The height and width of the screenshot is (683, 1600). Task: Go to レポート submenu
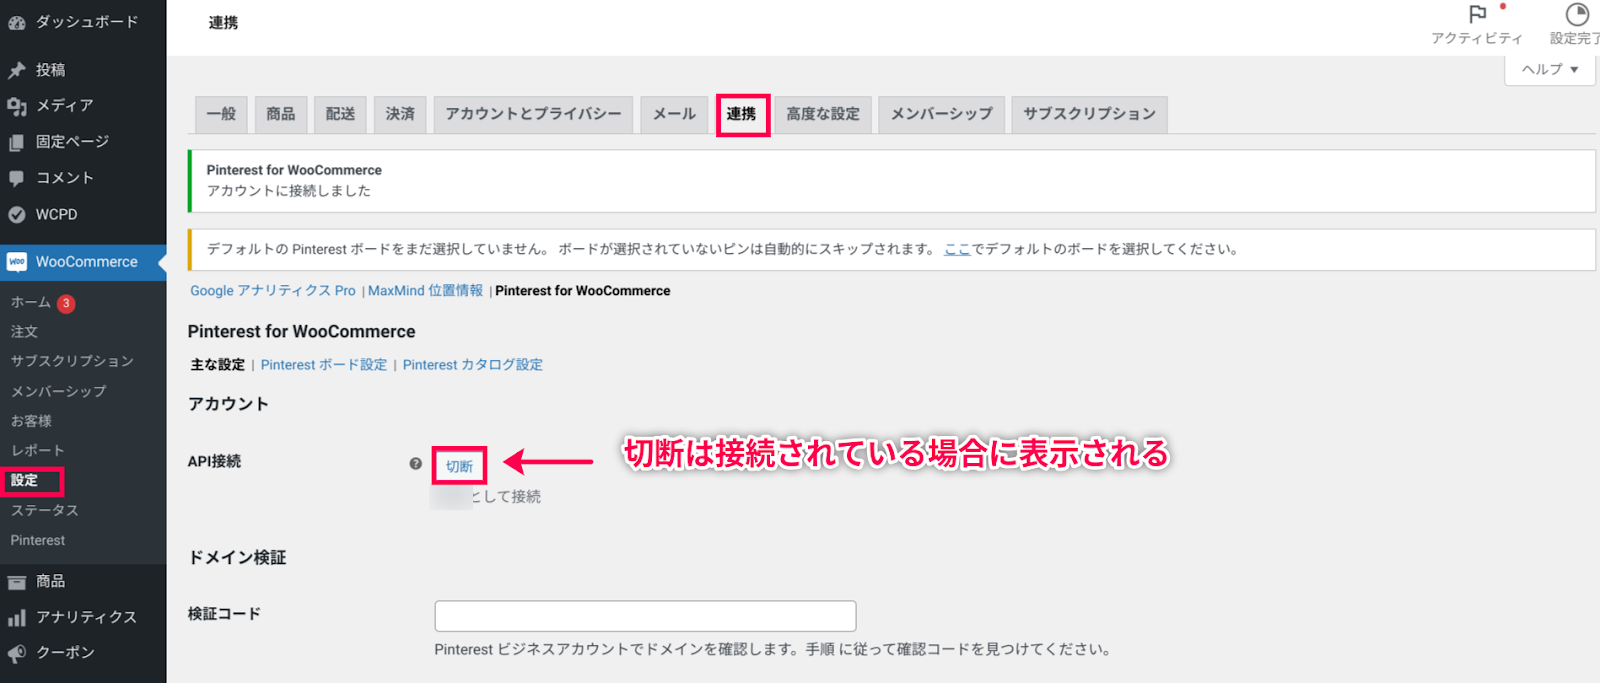37,451
